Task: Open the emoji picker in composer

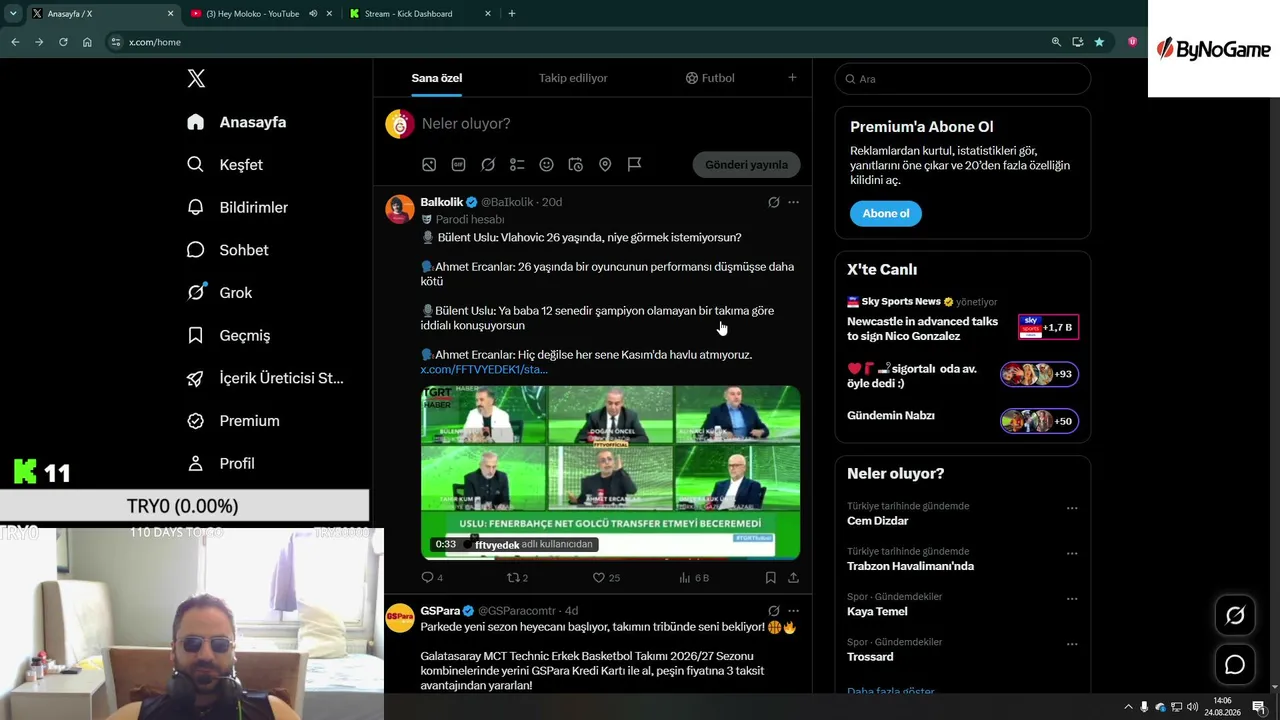Action: coord(546,165)
